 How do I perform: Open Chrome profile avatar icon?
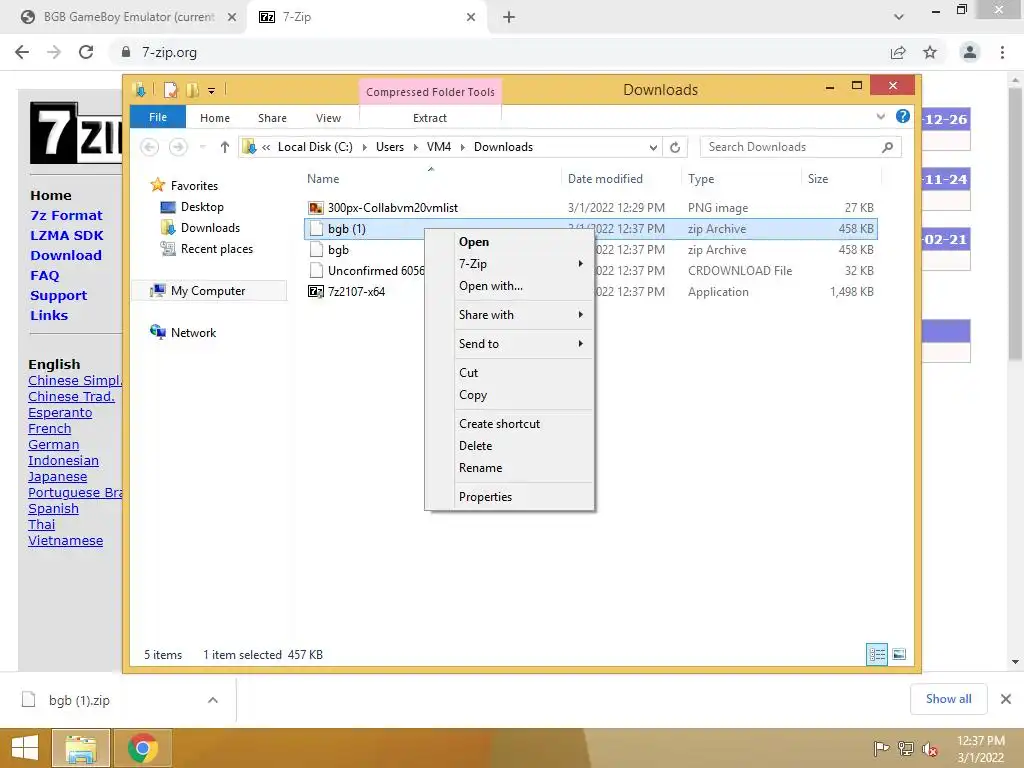click(x=970, y=52)
